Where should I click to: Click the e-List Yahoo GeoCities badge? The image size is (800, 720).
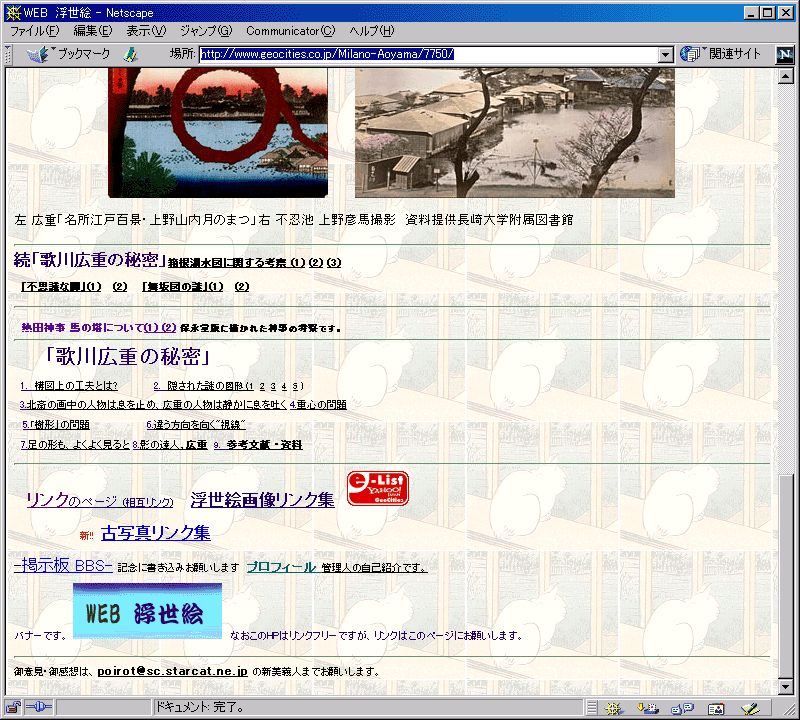tap(378, 489)
